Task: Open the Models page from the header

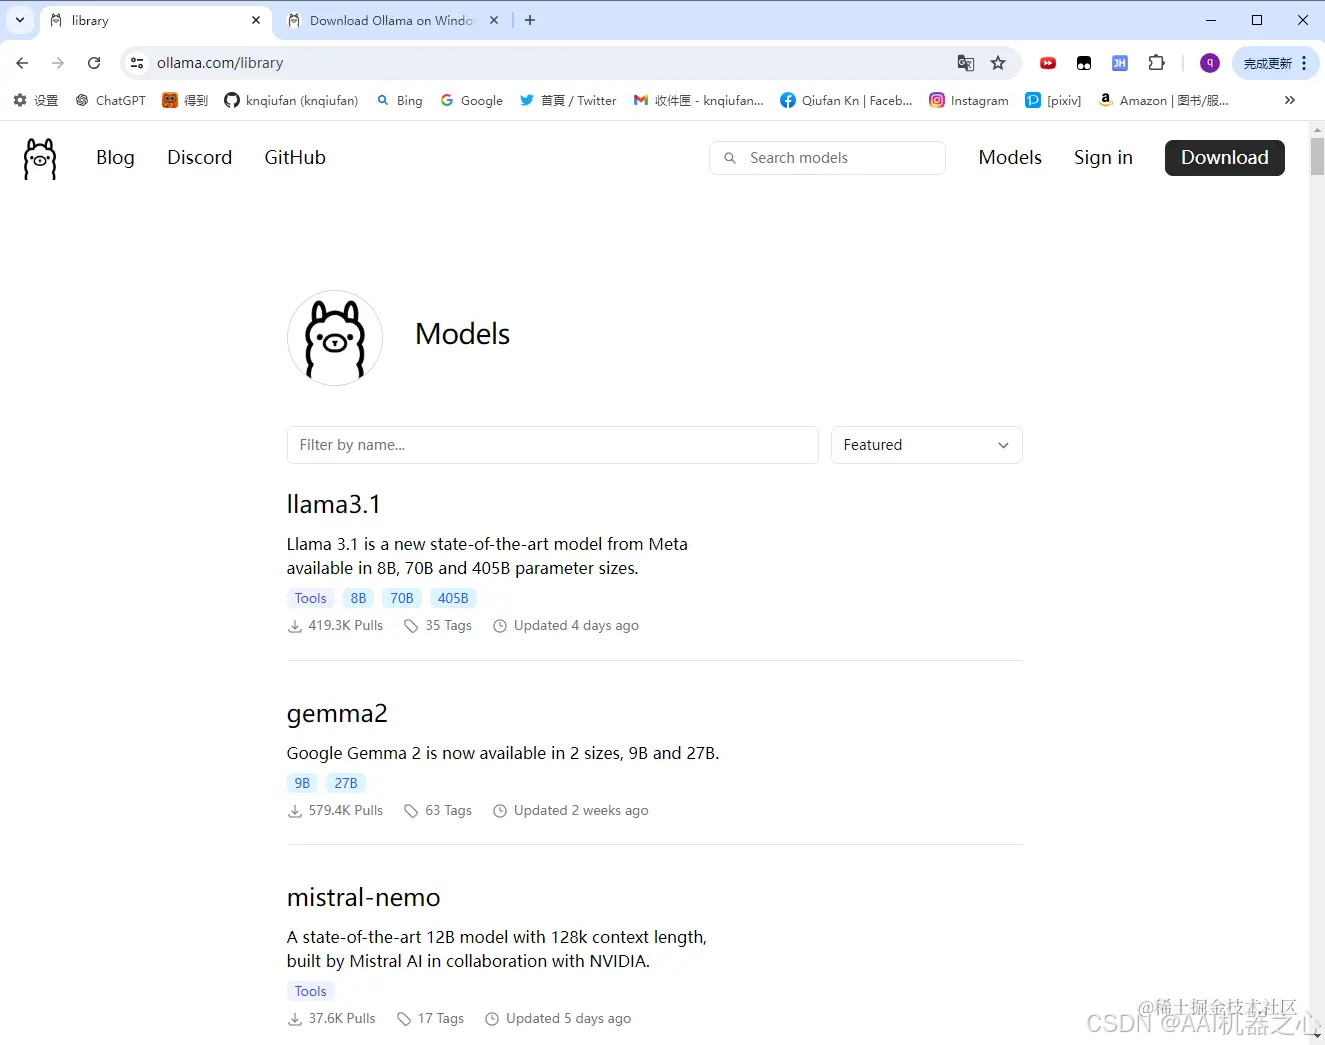Action: [x=1010, y=158]
